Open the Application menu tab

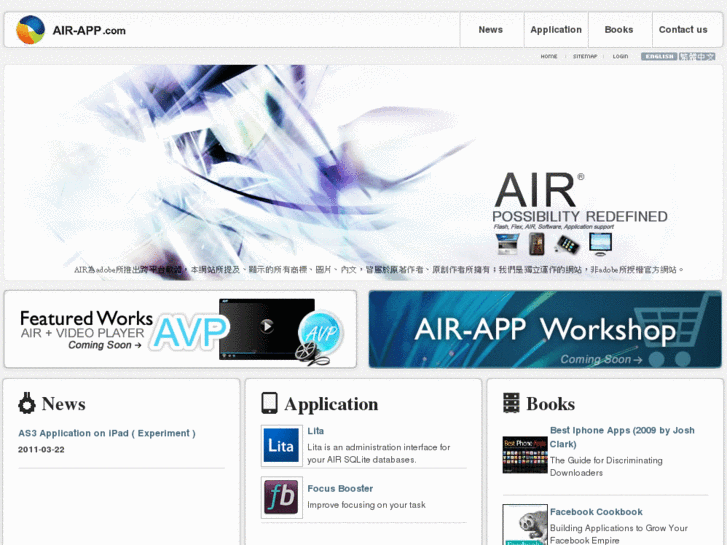click(556, 30)
